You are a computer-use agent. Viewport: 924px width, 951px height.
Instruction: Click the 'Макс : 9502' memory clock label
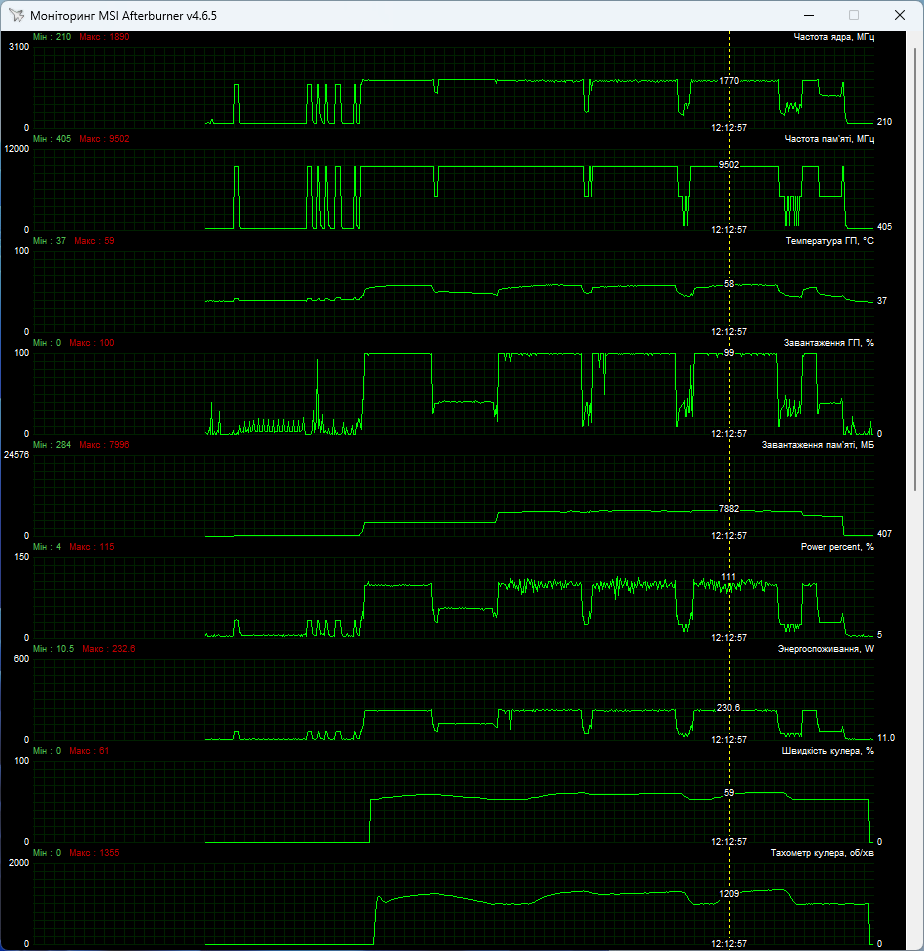(104, 139)
